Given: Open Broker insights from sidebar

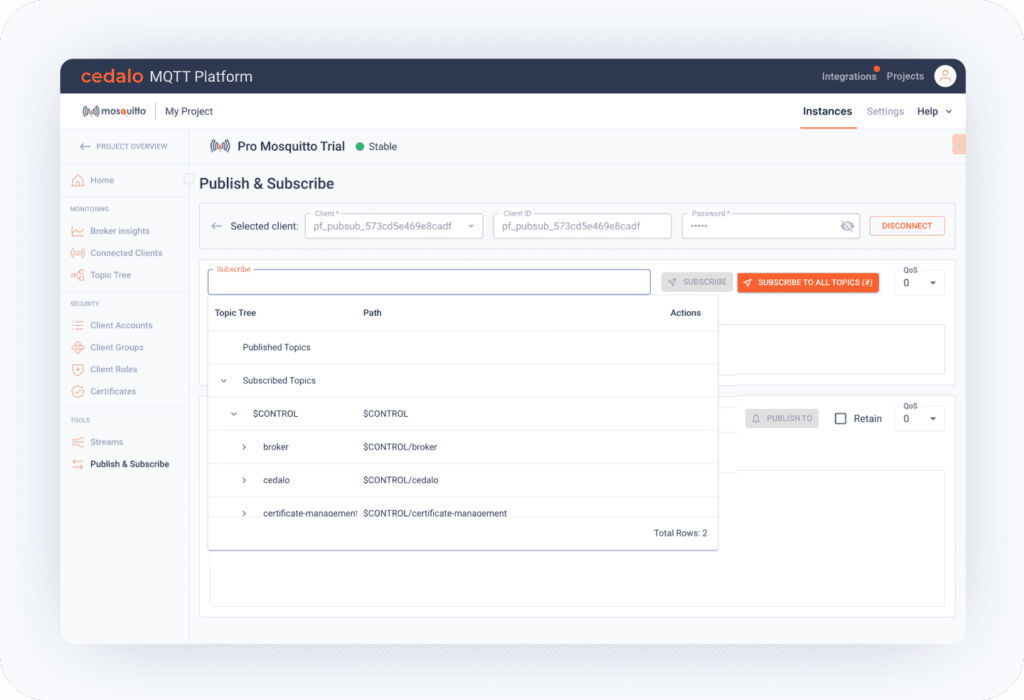Looking at the screenshot, I should click(x=119, y=231).
